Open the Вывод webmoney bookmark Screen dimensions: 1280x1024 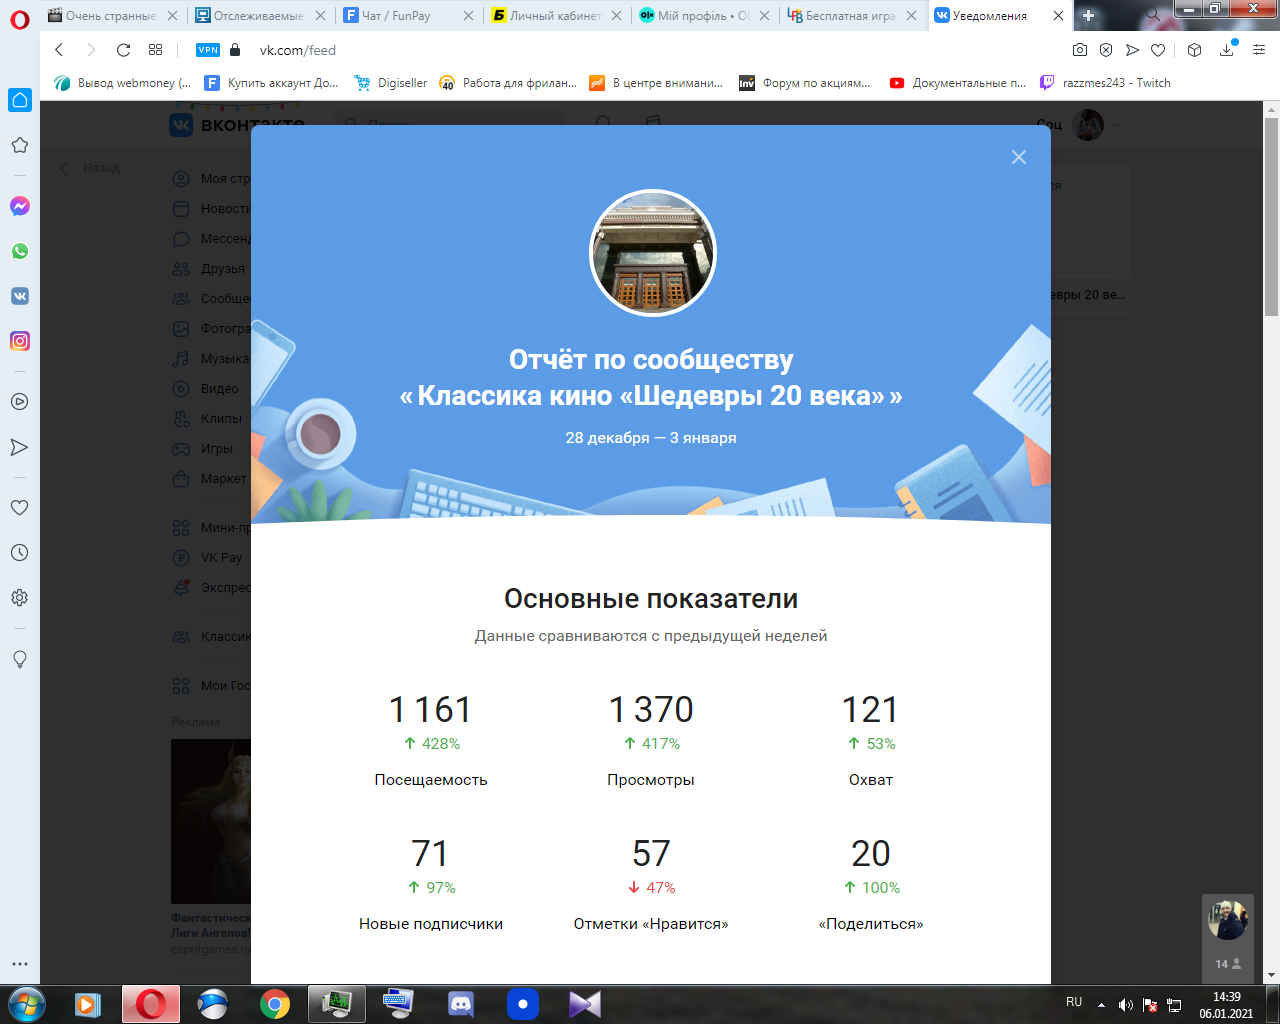pyautogui.click(x=122, y=83)
